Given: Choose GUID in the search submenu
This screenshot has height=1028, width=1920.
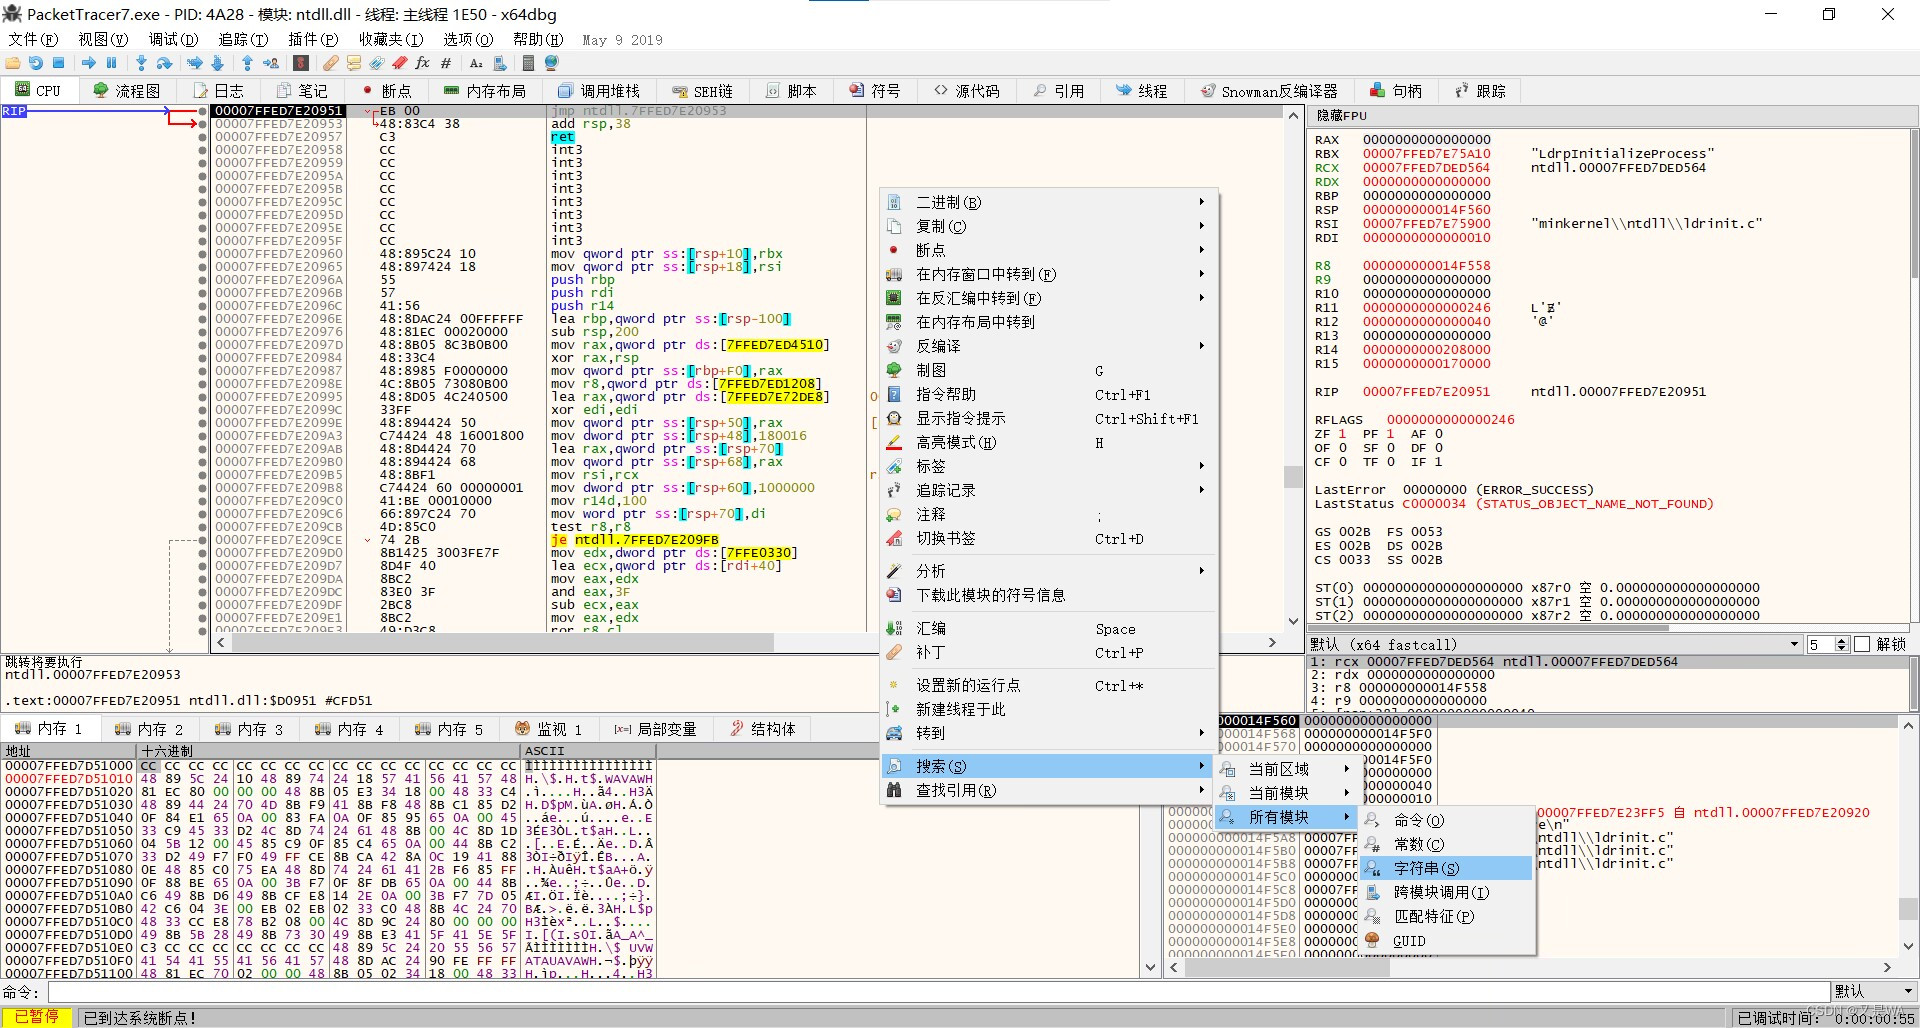Looking at the screenshot, I should point(1446,941).
